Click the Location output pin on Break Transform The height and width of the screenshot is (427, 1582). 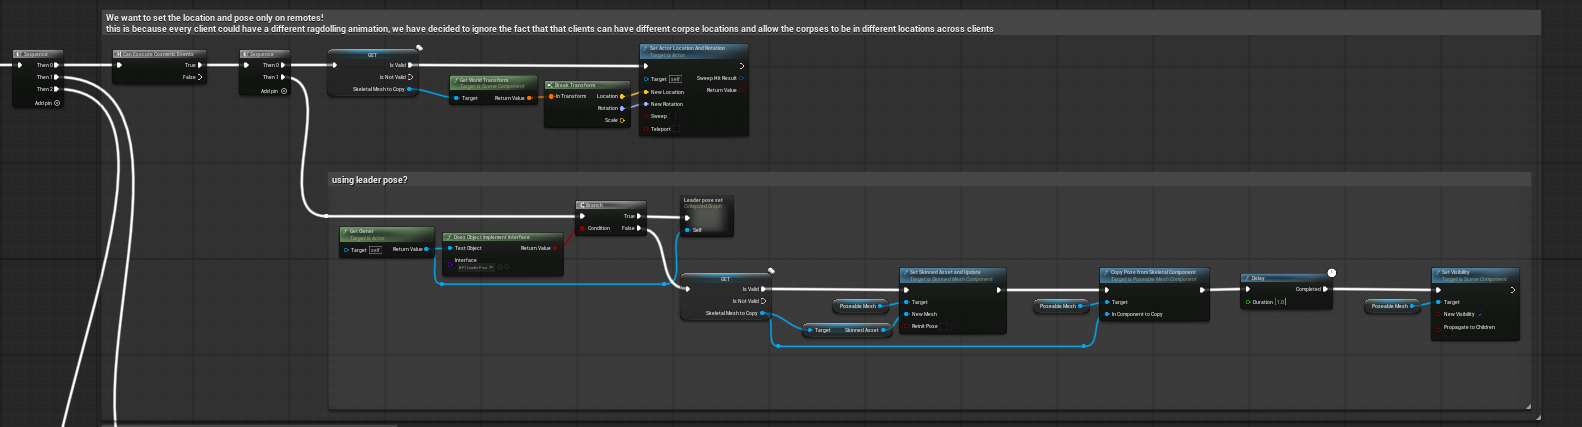[622, 96]
